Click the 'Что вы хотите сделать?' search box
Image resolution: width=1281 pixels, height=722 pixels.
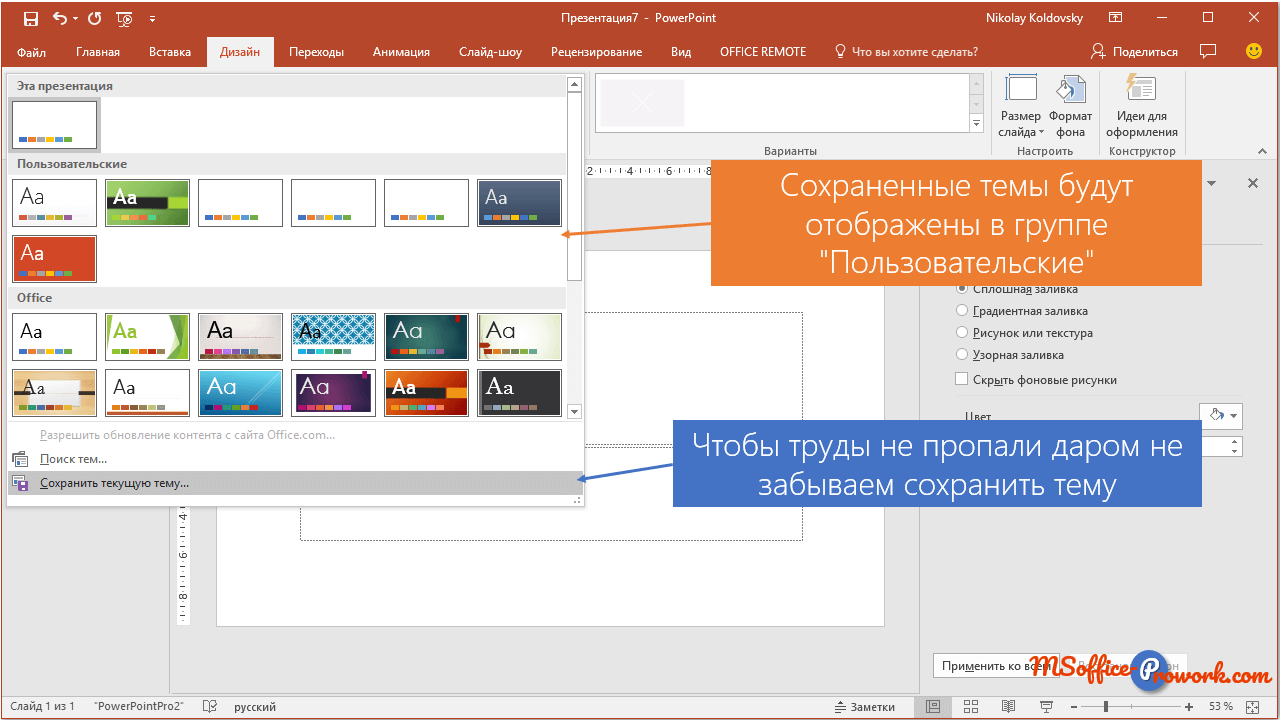click(x=906, y=52)
